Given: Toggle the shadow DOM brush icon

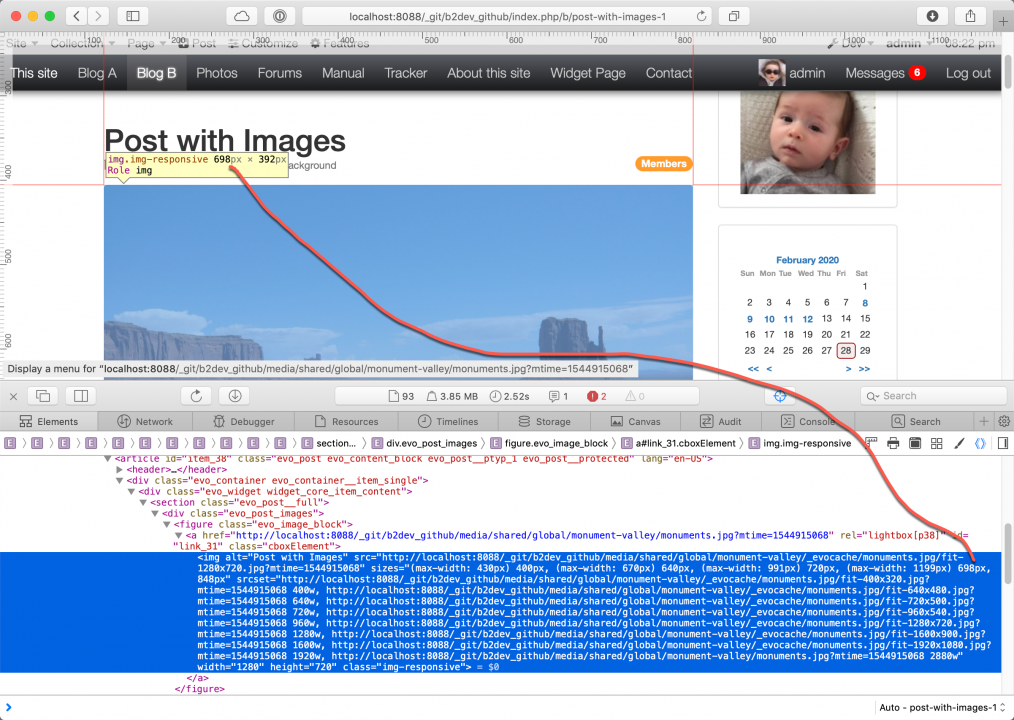Looking at the screenshot, I should (959, 443).
